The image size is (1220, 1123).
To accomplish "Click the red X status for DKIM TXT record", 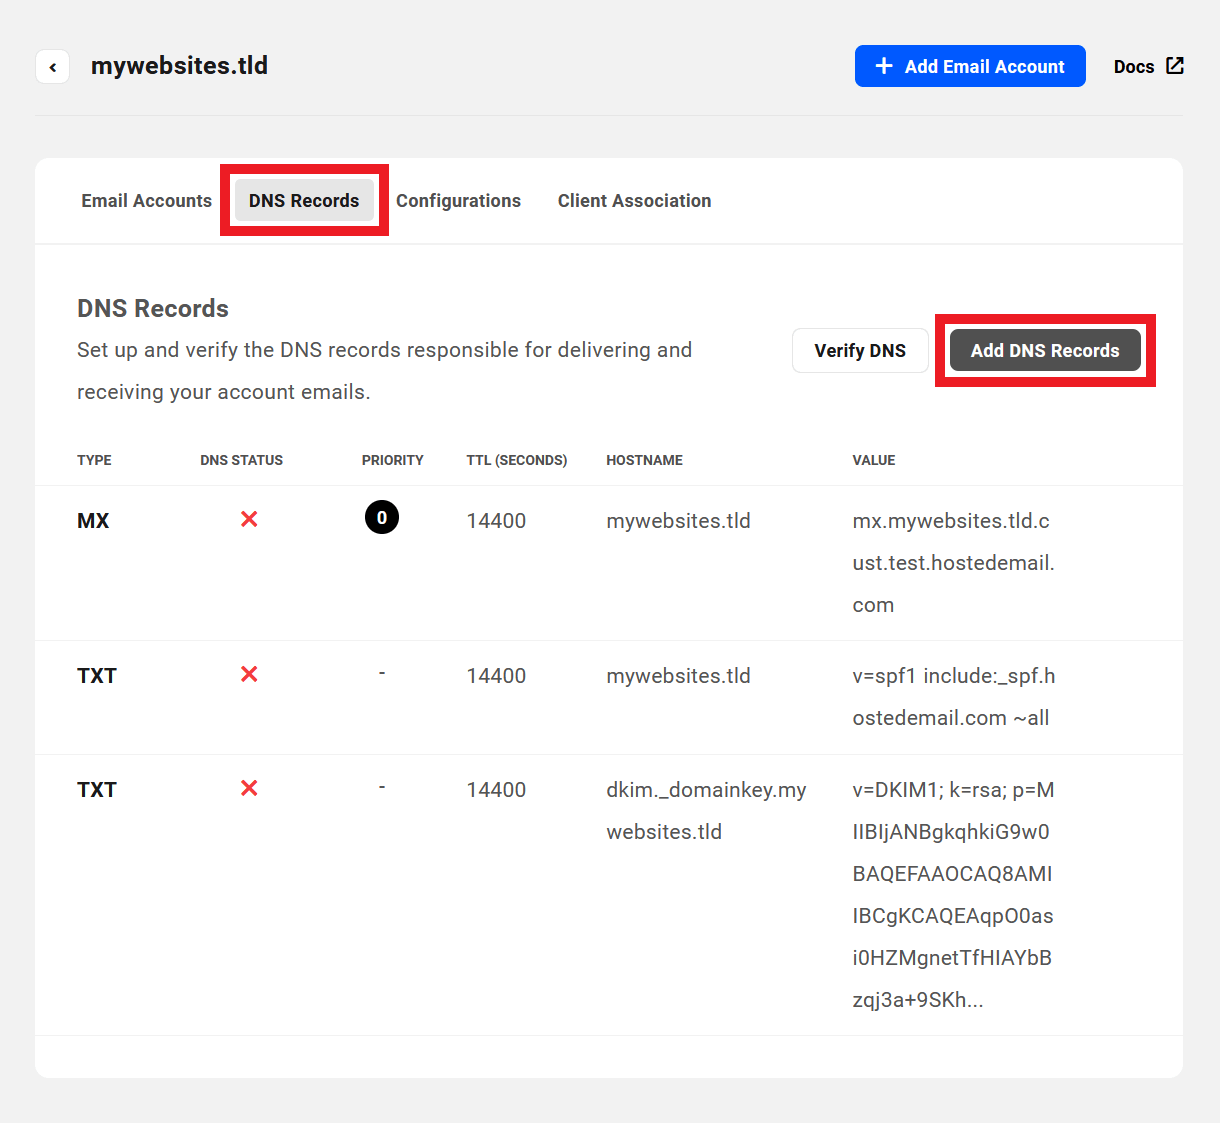I will point(249,788).
